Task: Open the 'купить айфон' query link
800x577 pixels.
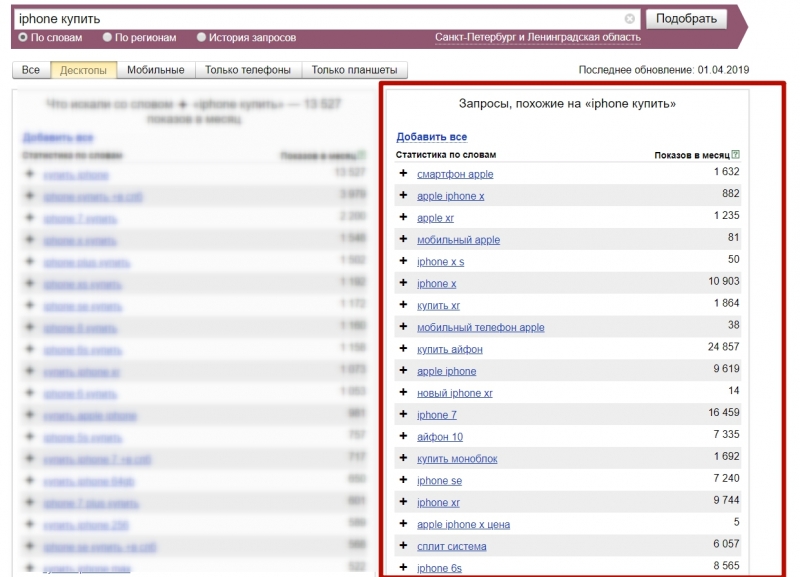Action: (449, 349)
